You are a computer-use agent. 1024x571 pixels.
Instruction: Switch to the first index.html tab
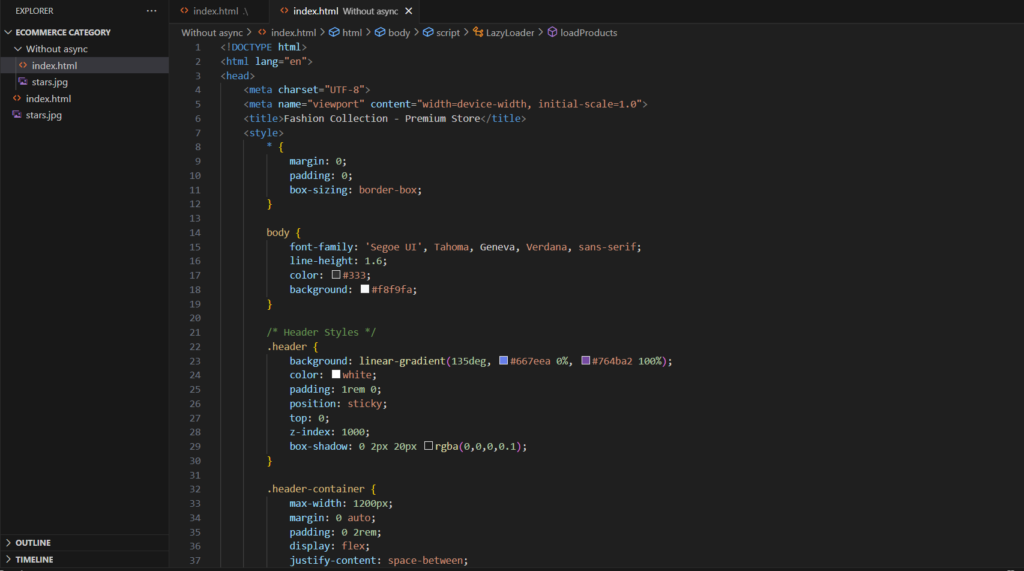point(214,10)
